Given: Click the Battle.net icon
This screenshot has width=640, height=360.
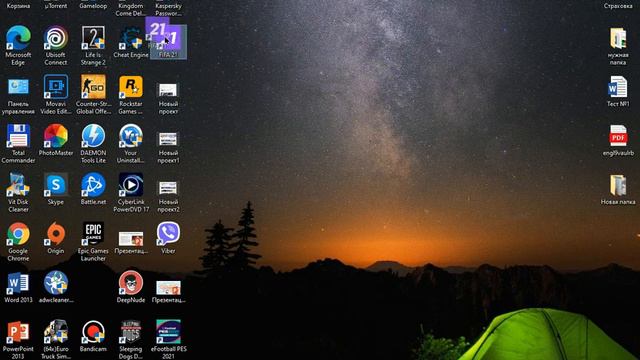Looking at the screenshot, I should pos(93,189).
